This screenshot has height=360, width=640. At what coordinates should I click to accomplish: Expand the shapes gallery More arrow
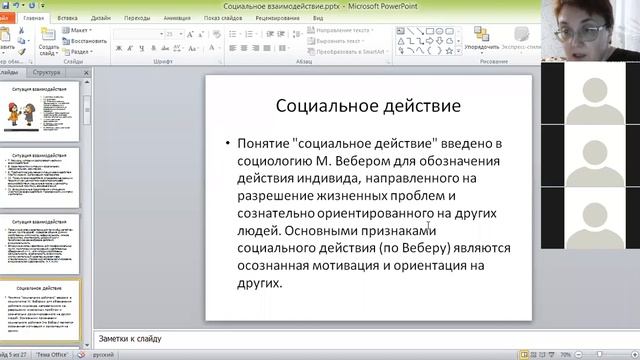(x=459, y=51)
